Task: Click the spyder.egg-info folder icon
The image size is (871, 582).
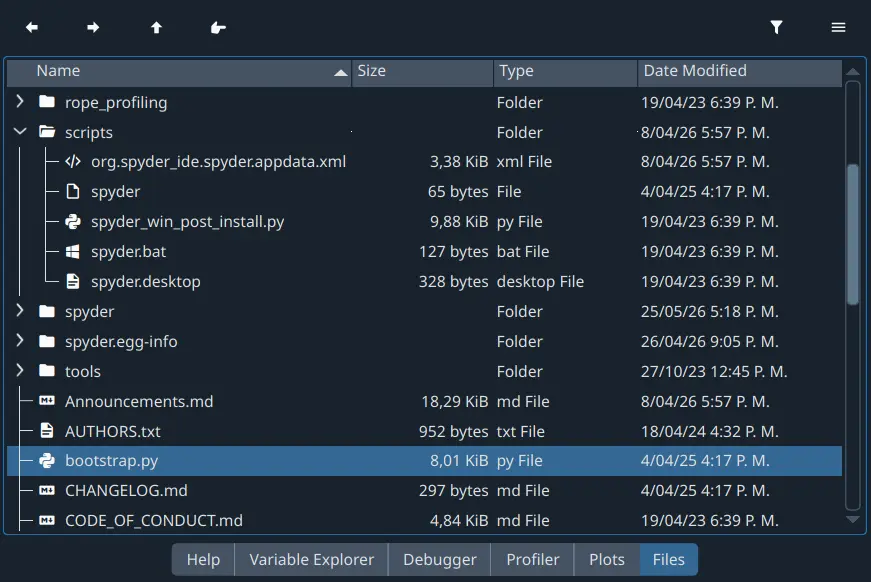Action: (x=47, y=341)
